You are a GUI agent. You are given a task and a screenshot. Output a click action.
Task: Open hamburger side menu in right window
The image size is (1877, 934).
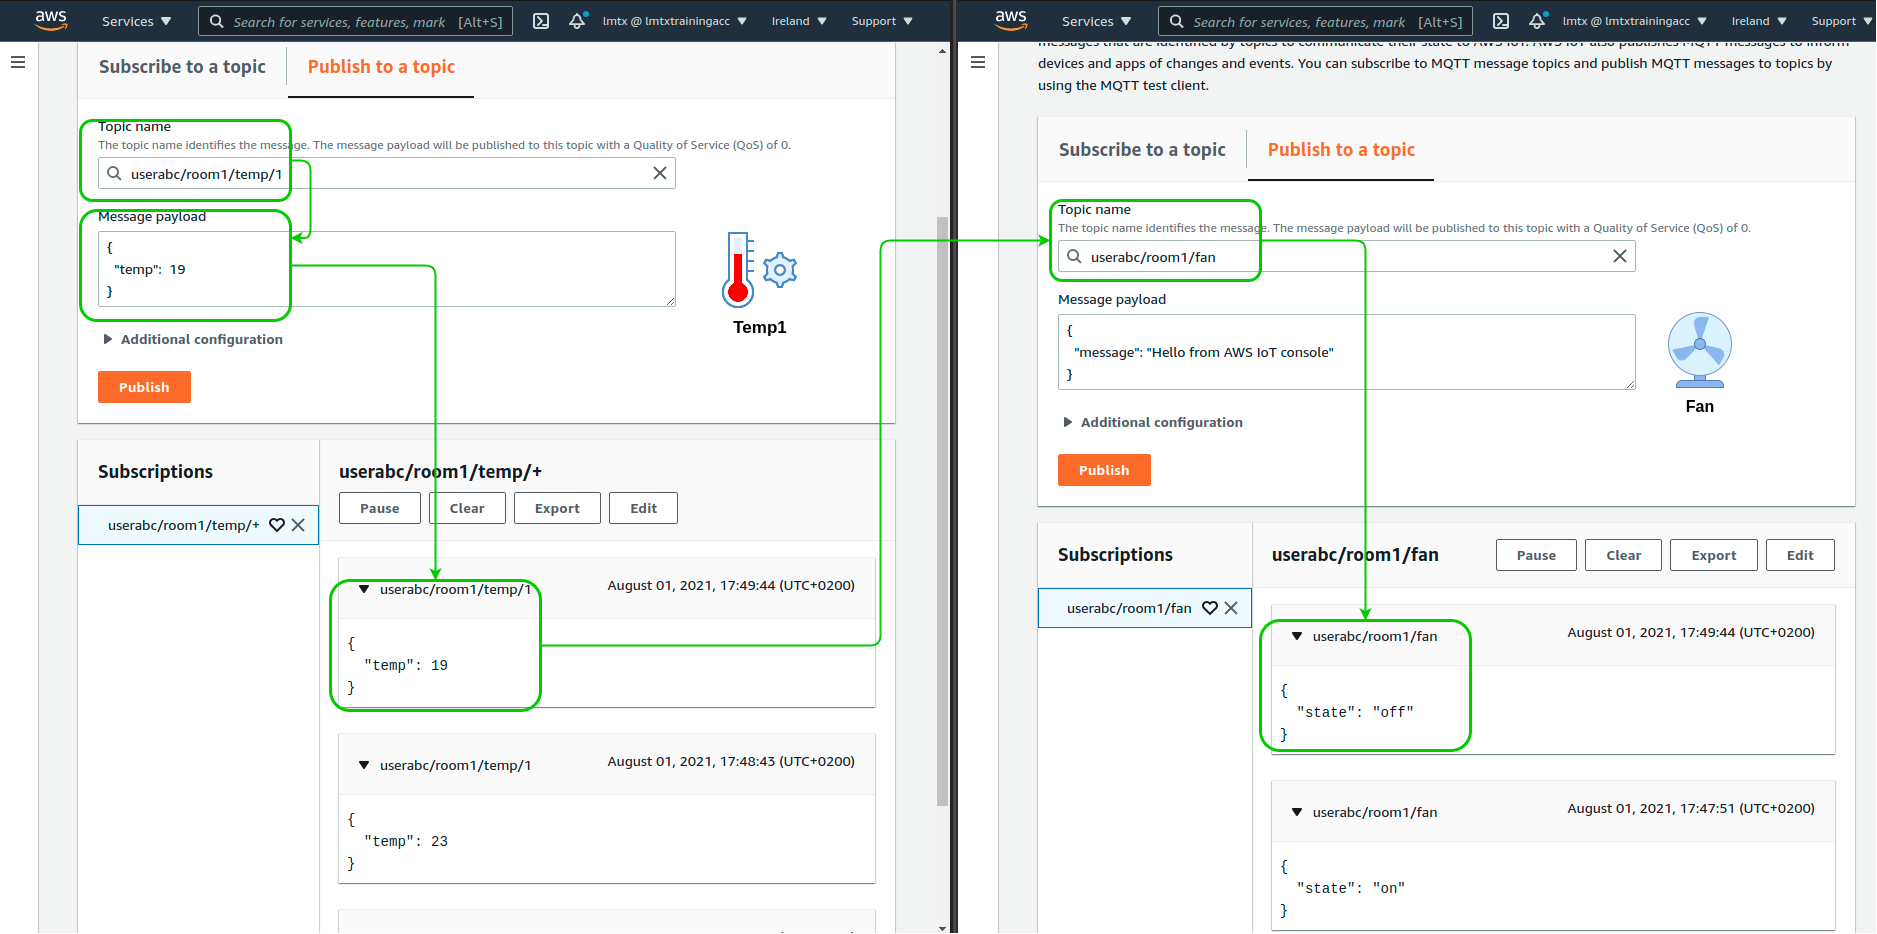[978, 62]
